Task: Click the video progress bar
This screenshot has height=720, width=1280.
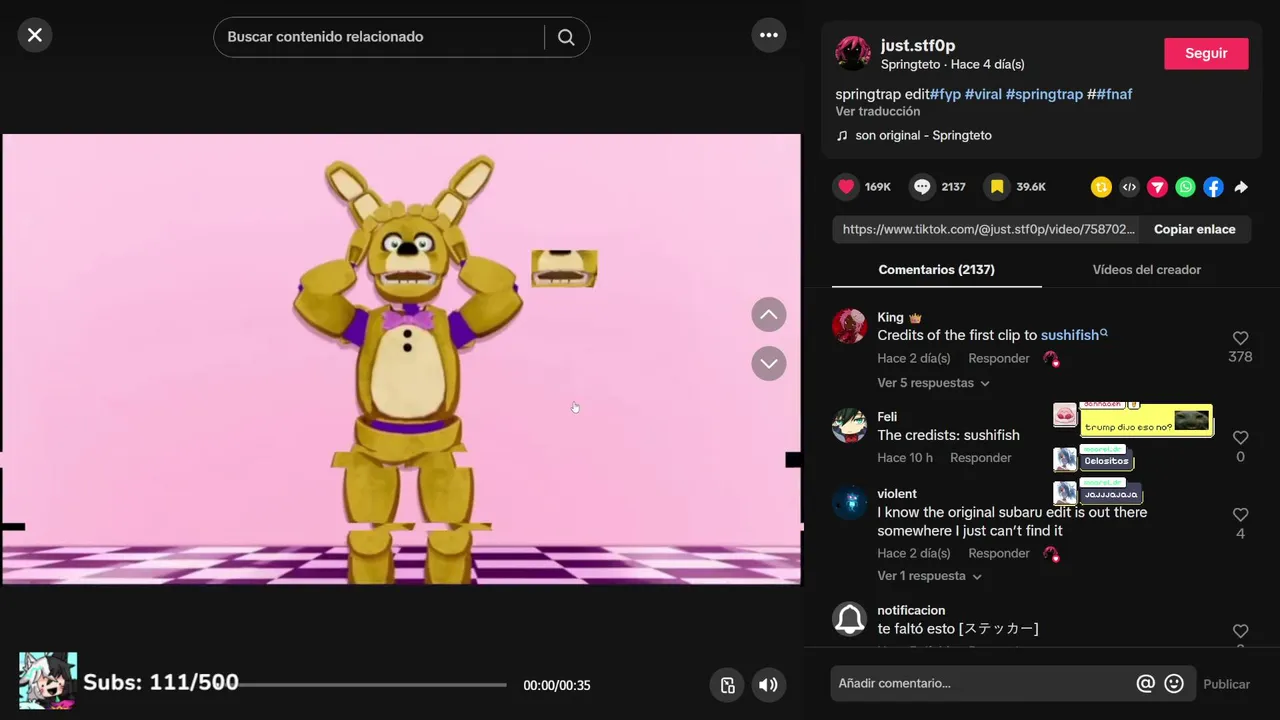Action: (372, 685)
